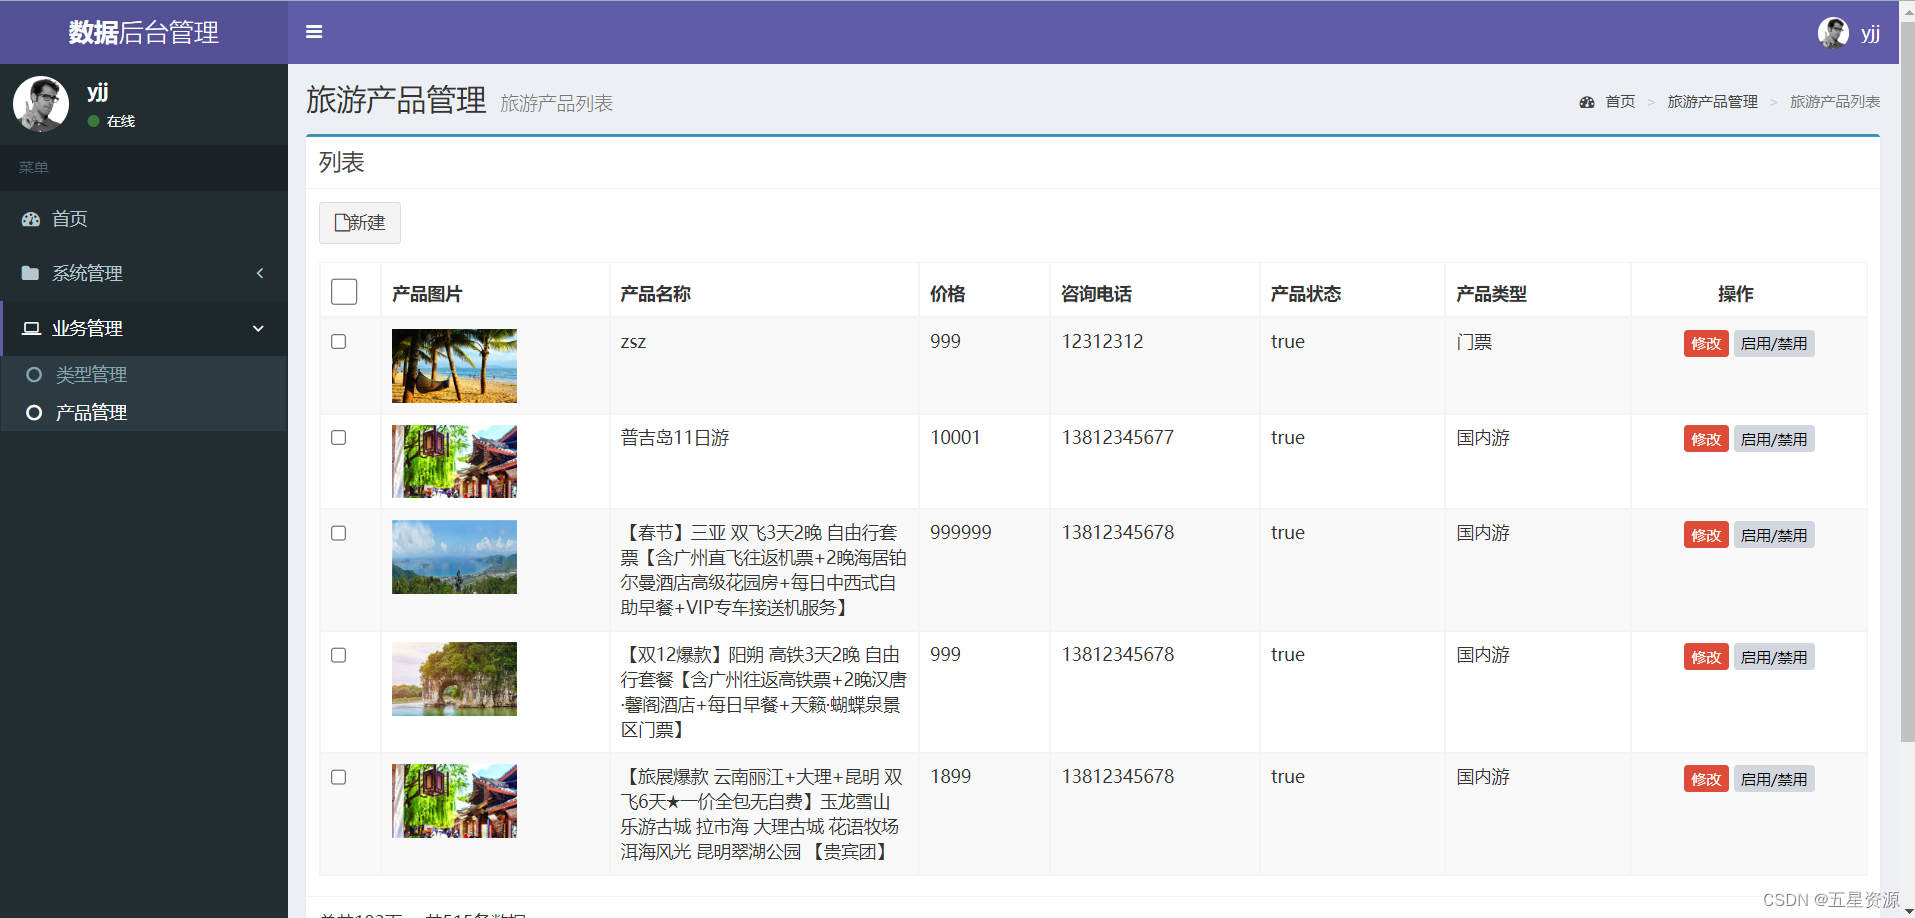Check the box for the 【双12爆款】阳朔 row

coord(339,655)
